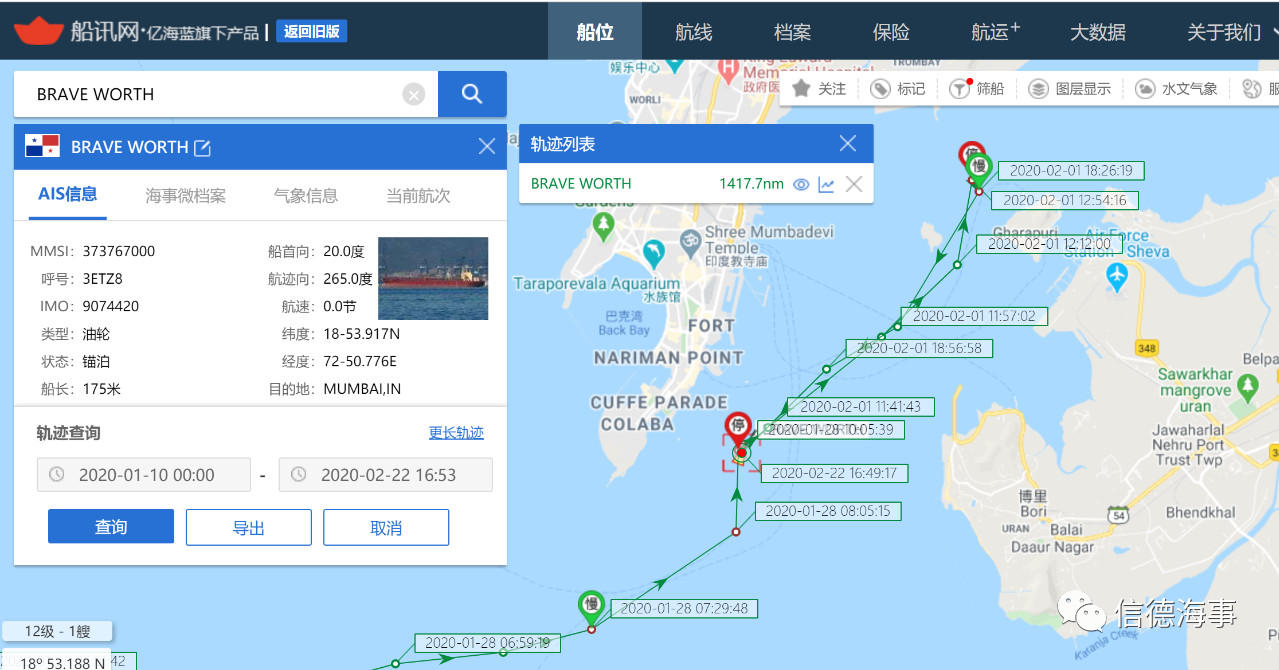Switch to the 海事微档案 tab
This screenshot has height=670, width=1279.
pyautogui.click(x=186, y=196)
